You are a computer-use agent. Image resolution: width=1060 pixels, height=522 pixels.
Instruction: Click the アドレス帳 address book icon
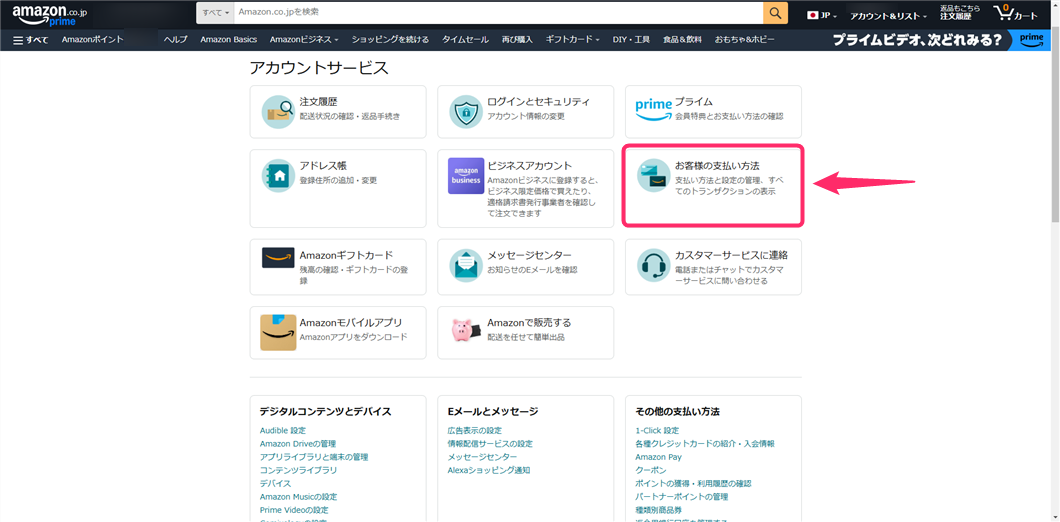[x=278, y=176]
